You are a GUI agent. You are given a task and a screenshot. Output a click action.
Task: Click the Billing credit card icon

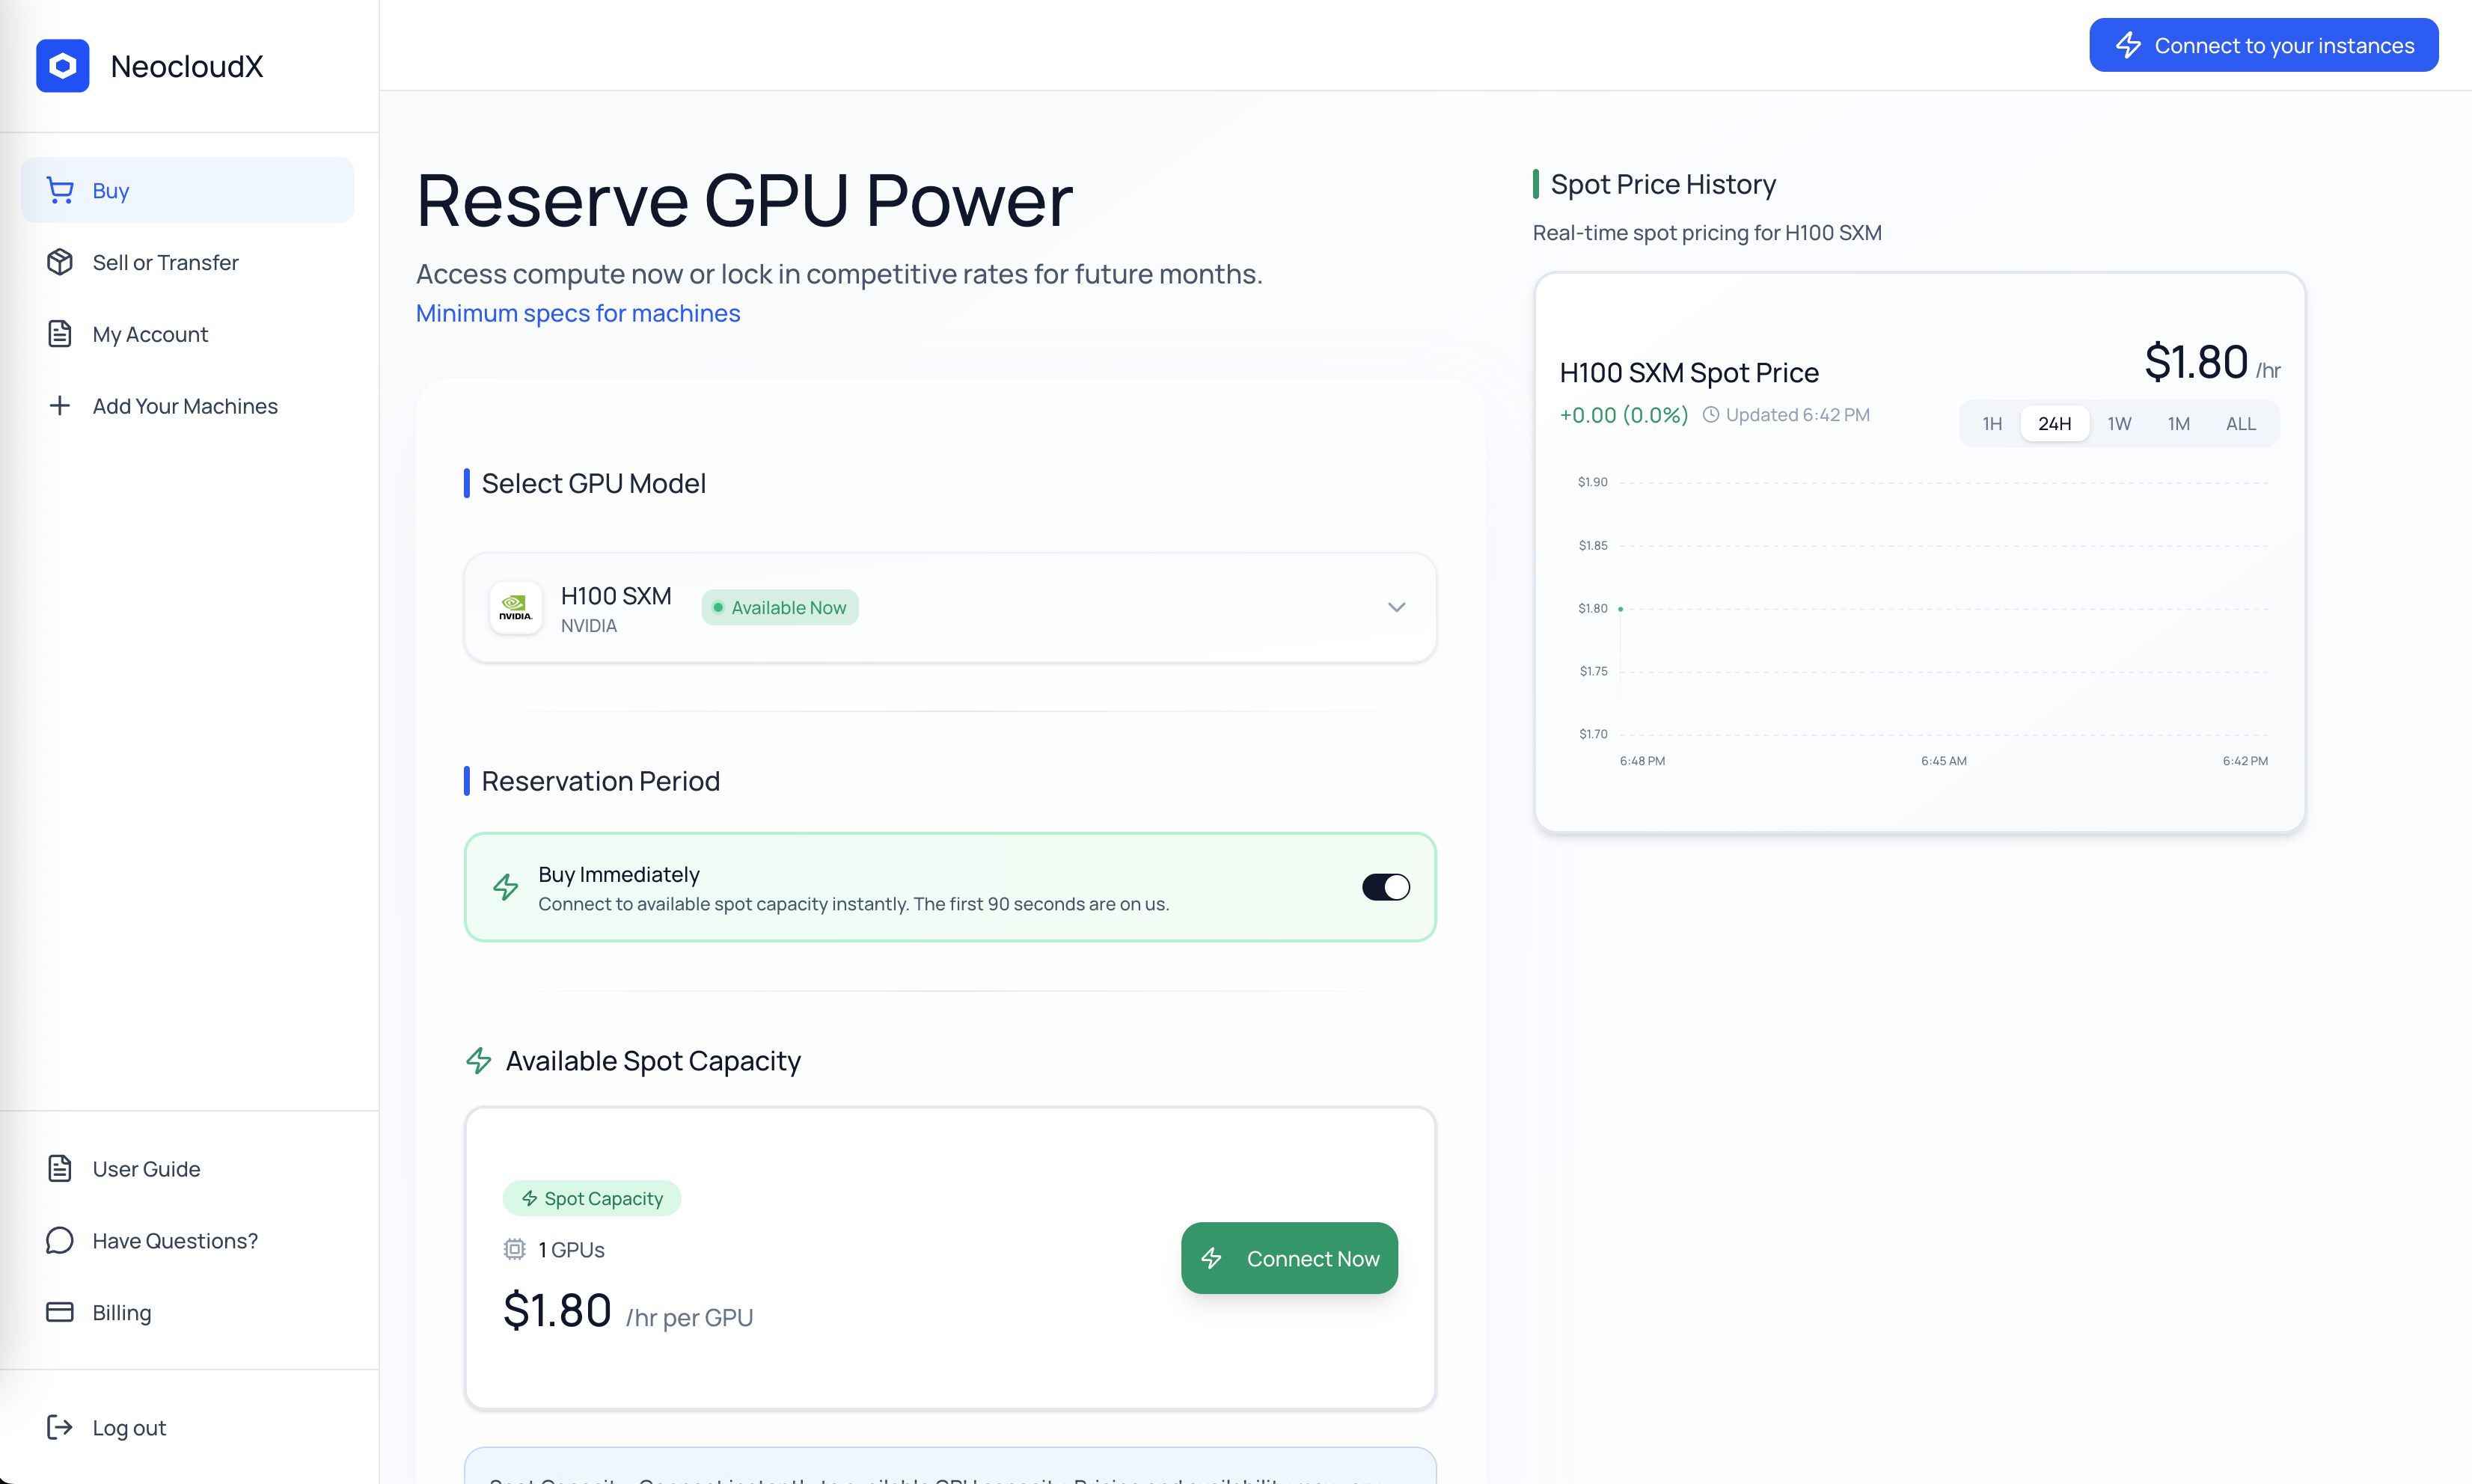pos(60,1312)
